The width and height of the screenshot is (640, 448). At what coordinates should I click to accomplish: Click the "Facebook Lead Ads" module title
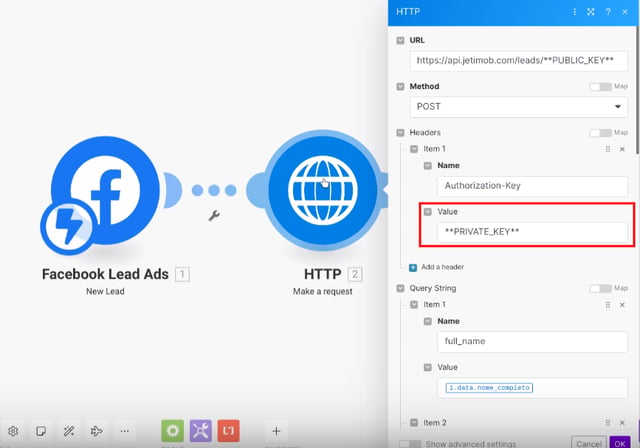(105, 274)
